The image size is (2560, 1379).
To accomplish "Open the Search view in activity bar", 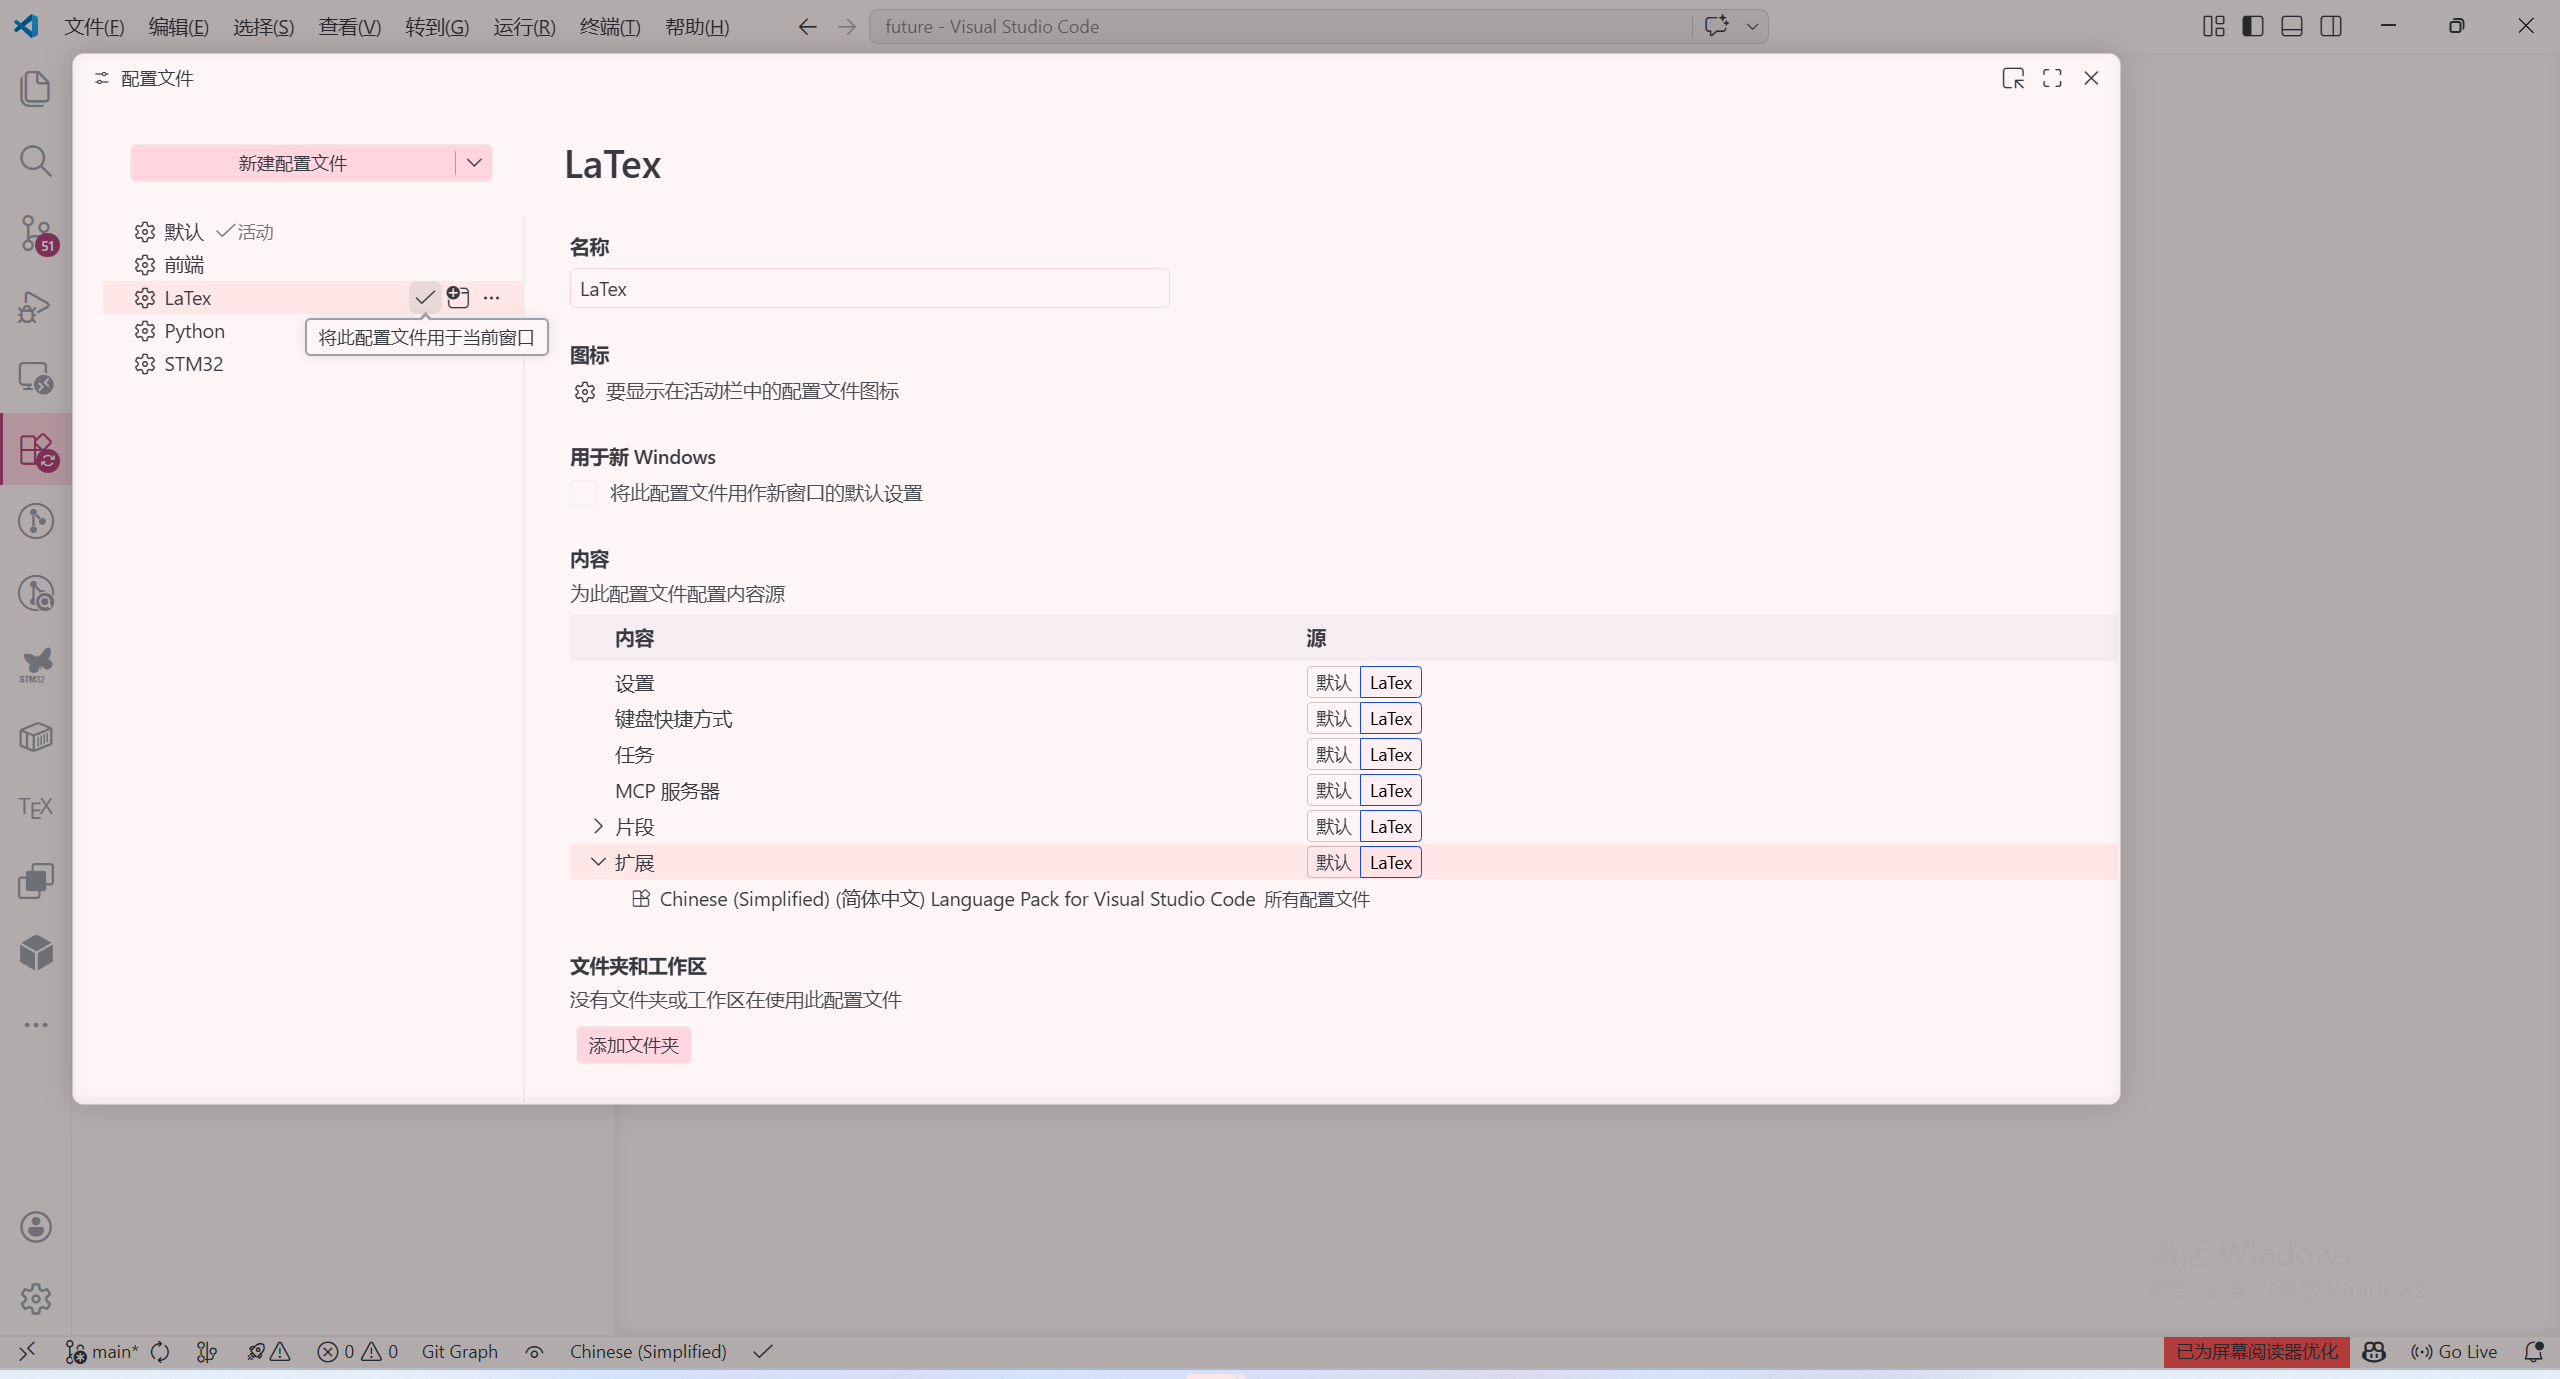I will pyautogui.click(x=36, y=161).
